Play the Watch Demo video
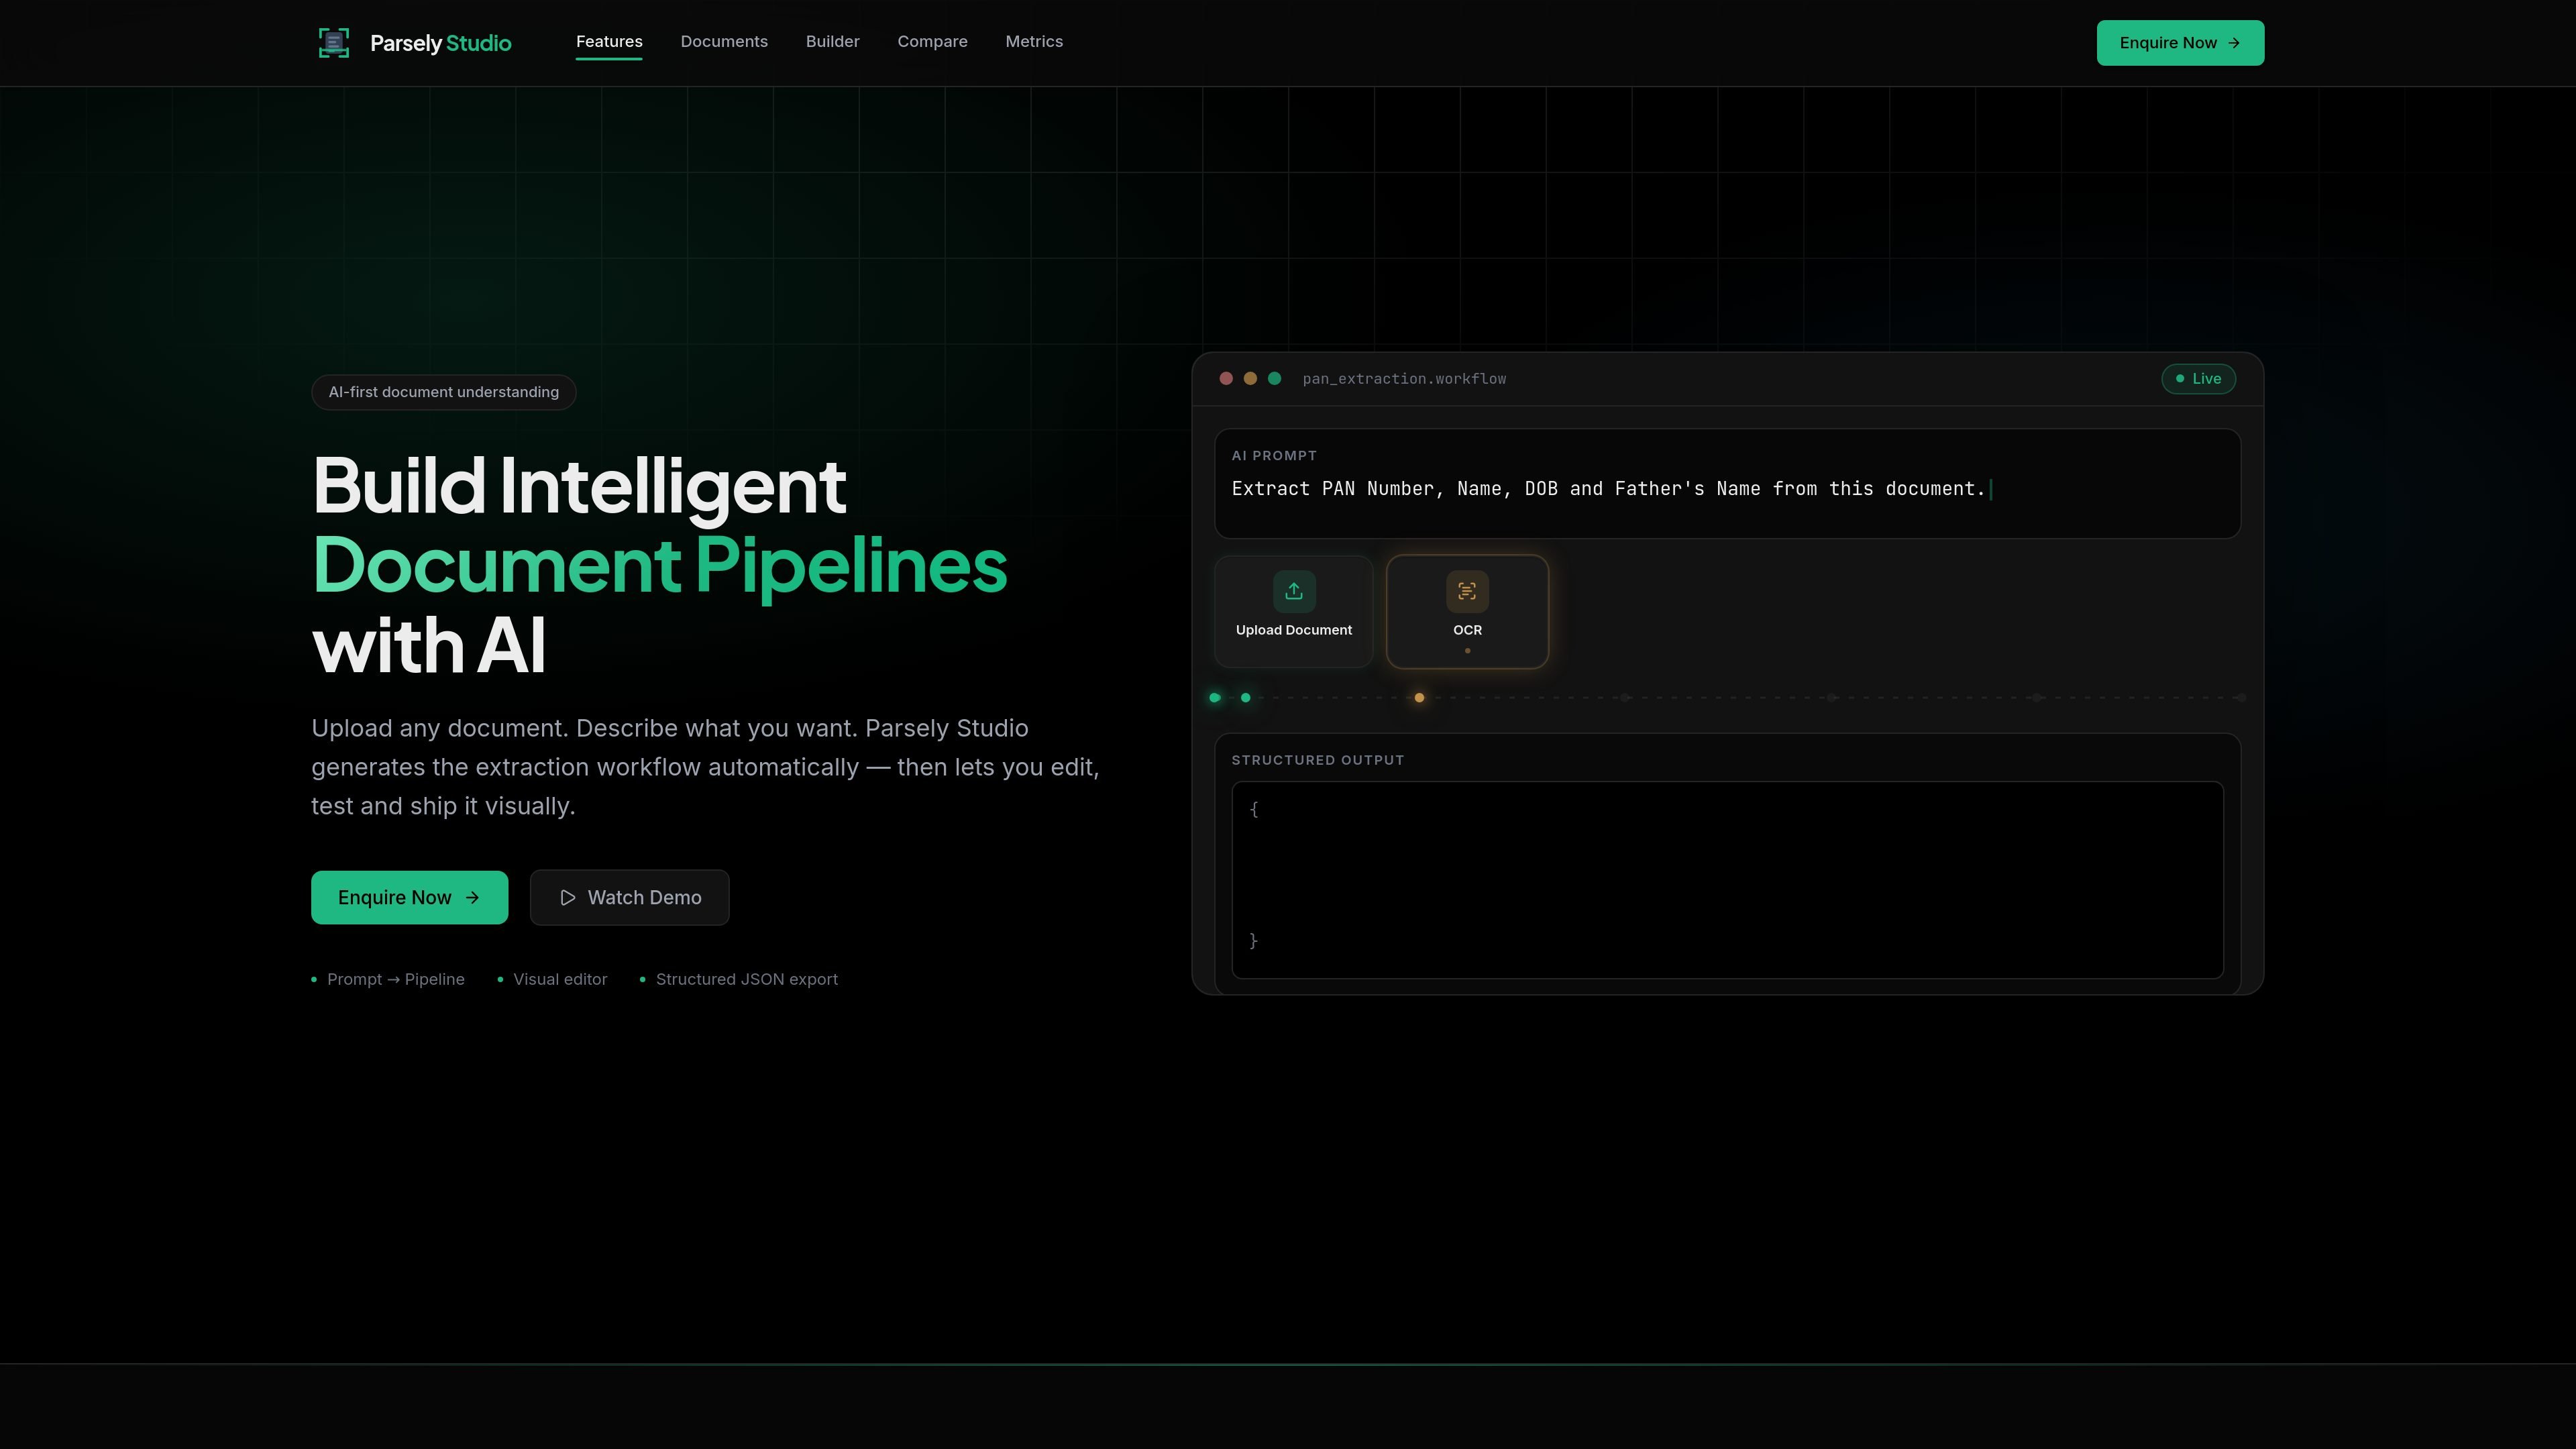Screen dimensions: 2576x1449 [629, 898]
